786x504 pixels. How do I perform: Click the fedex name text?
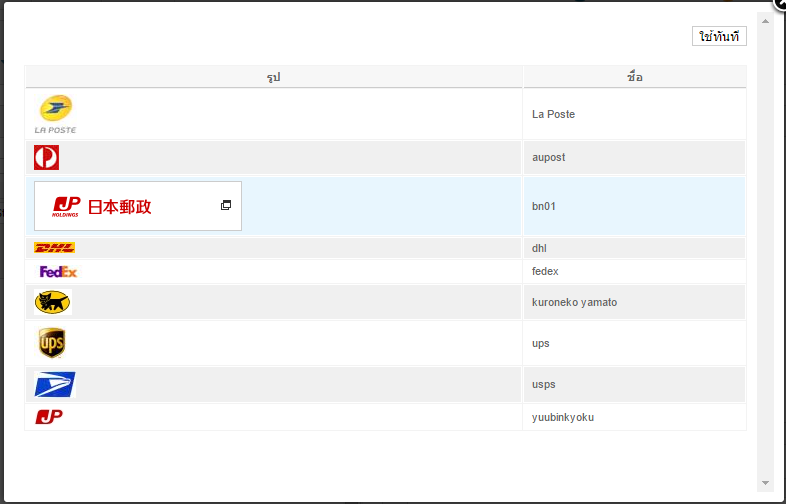click(x=545, y=271)
